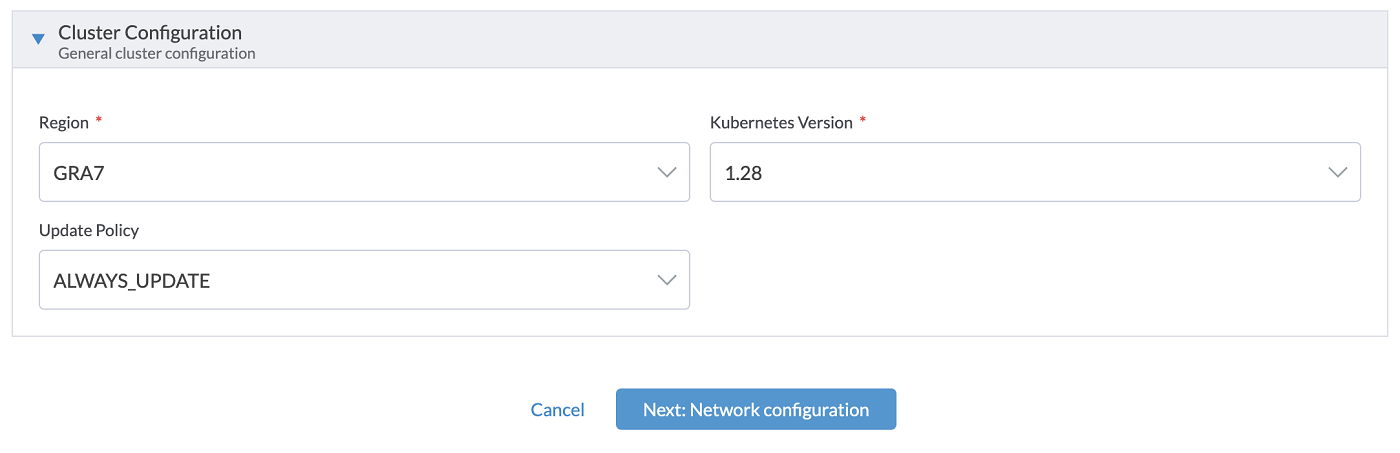Click the Cancel link
The width and height of the screenshot is (1400, 453).
[558, 410]
